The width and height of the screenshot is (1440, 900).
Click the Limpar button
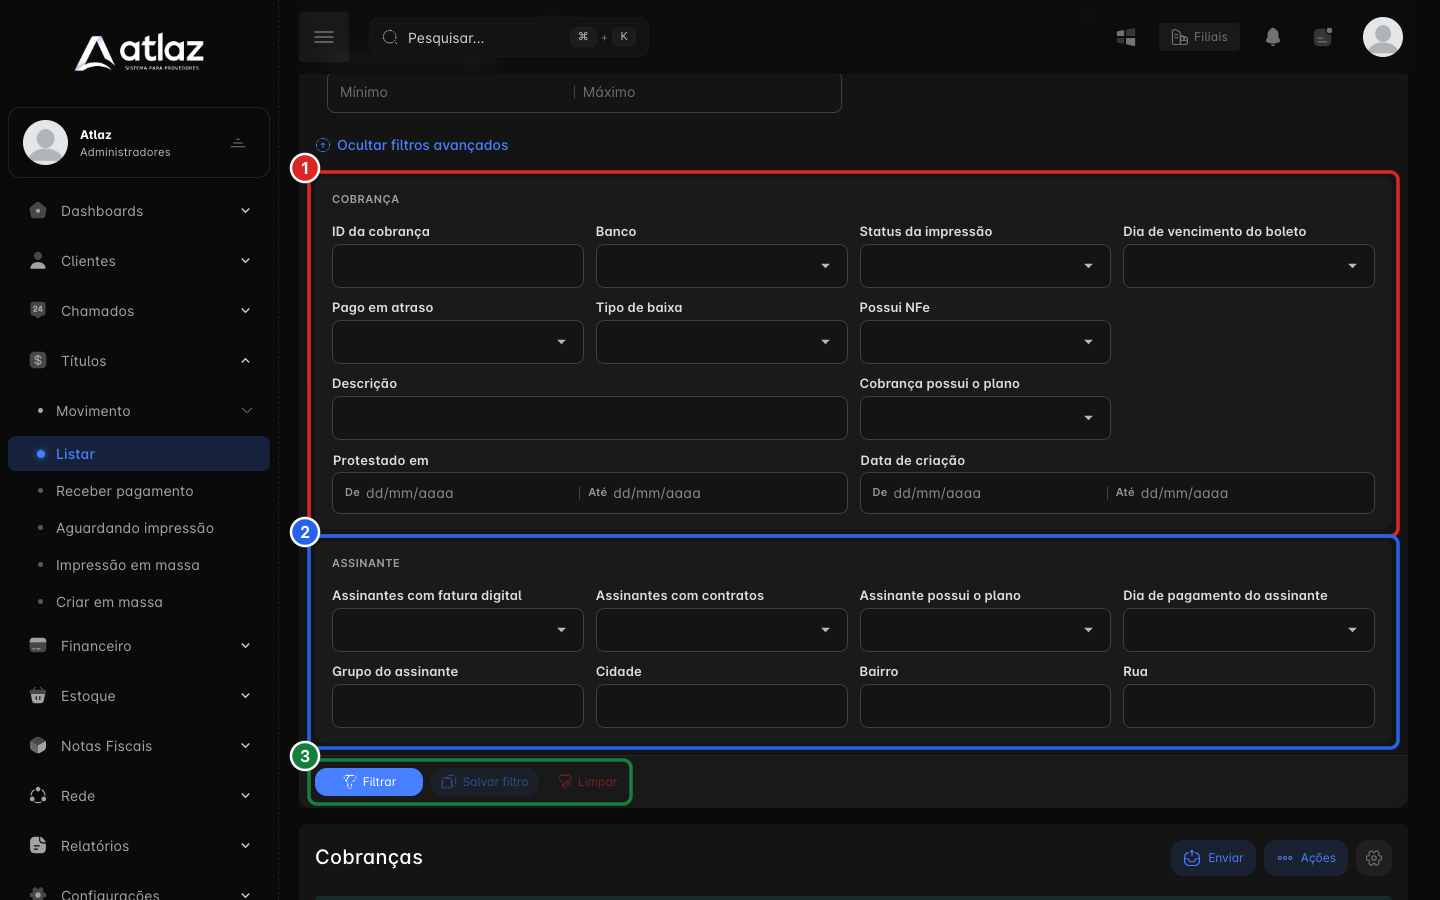click(587, 782)
